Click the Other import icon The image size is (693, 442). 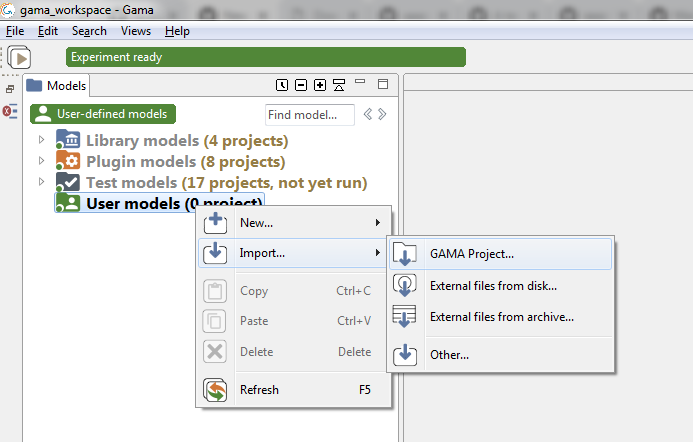[405, 355]
